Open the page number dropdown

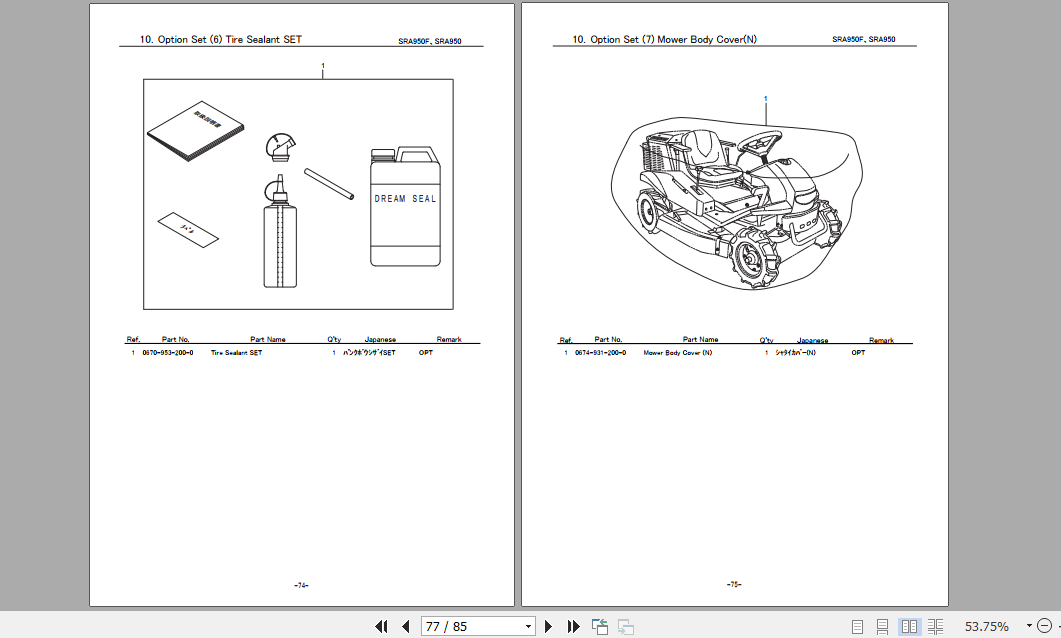tap(528, 625)
